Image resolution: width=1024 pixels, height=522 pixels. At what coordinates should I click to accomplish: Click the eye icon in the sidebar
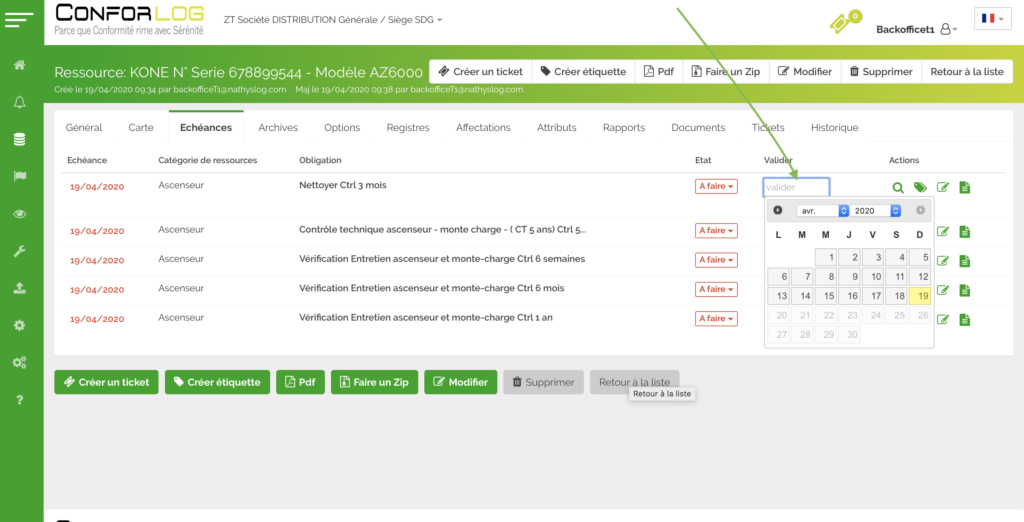[x=19, y=214]
